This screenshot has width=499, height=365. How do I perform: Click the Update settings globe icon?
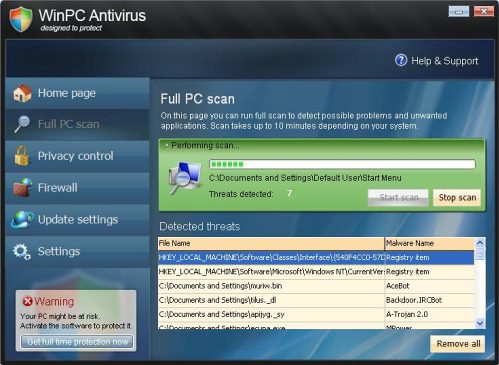click(22, 219)
